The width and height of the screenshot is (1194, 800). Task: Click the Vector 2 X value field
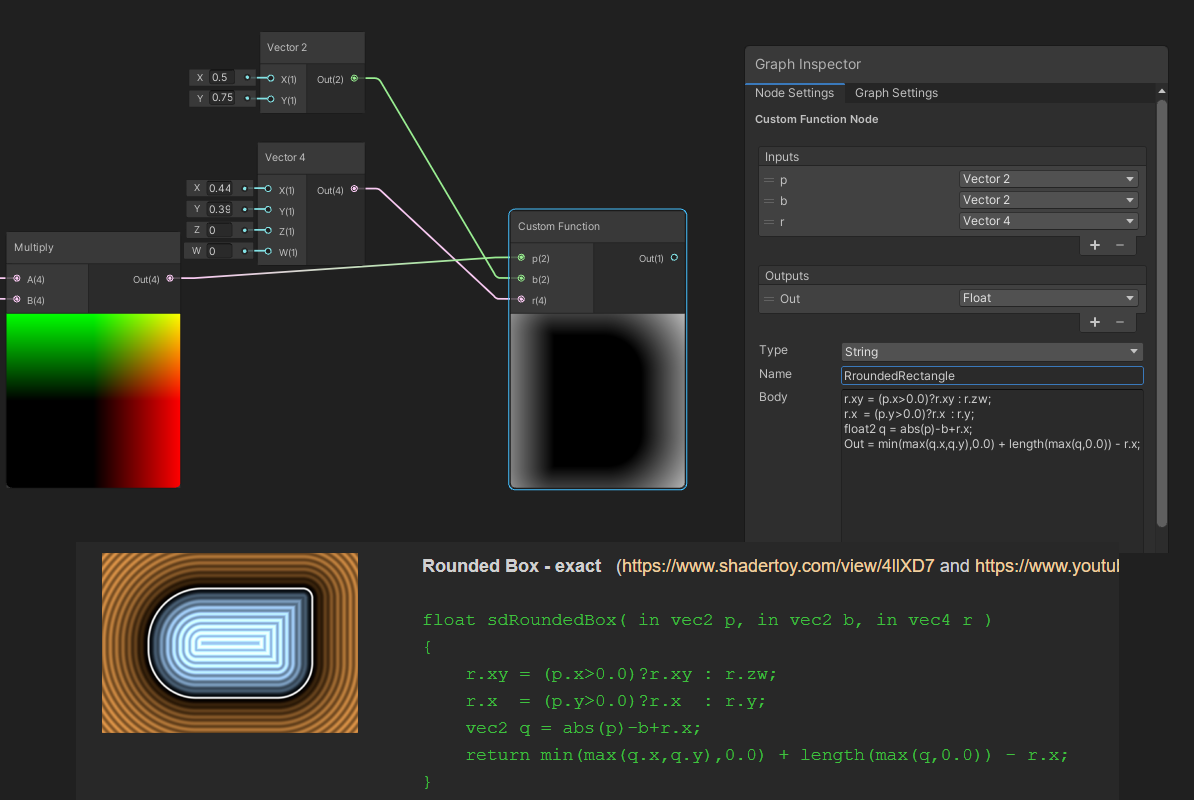(x=221, y=78)
